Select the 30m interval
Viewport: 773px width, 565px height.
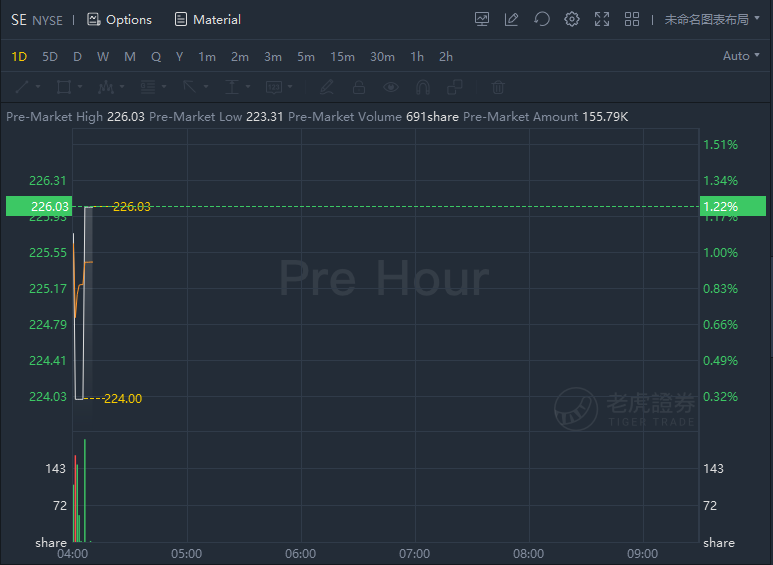383,57
